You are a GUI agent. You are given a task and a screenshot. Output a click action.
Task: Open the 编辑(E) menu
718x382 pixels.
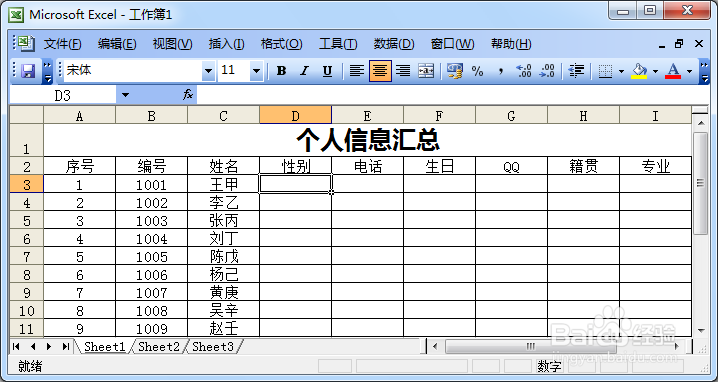click(117, 44)
